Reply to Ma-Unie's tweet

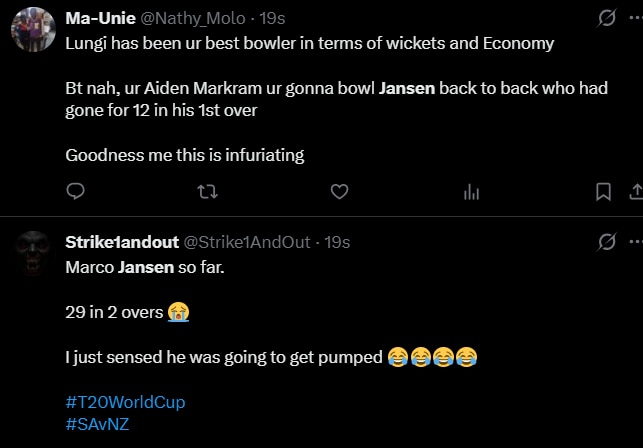tap(75, 191)
